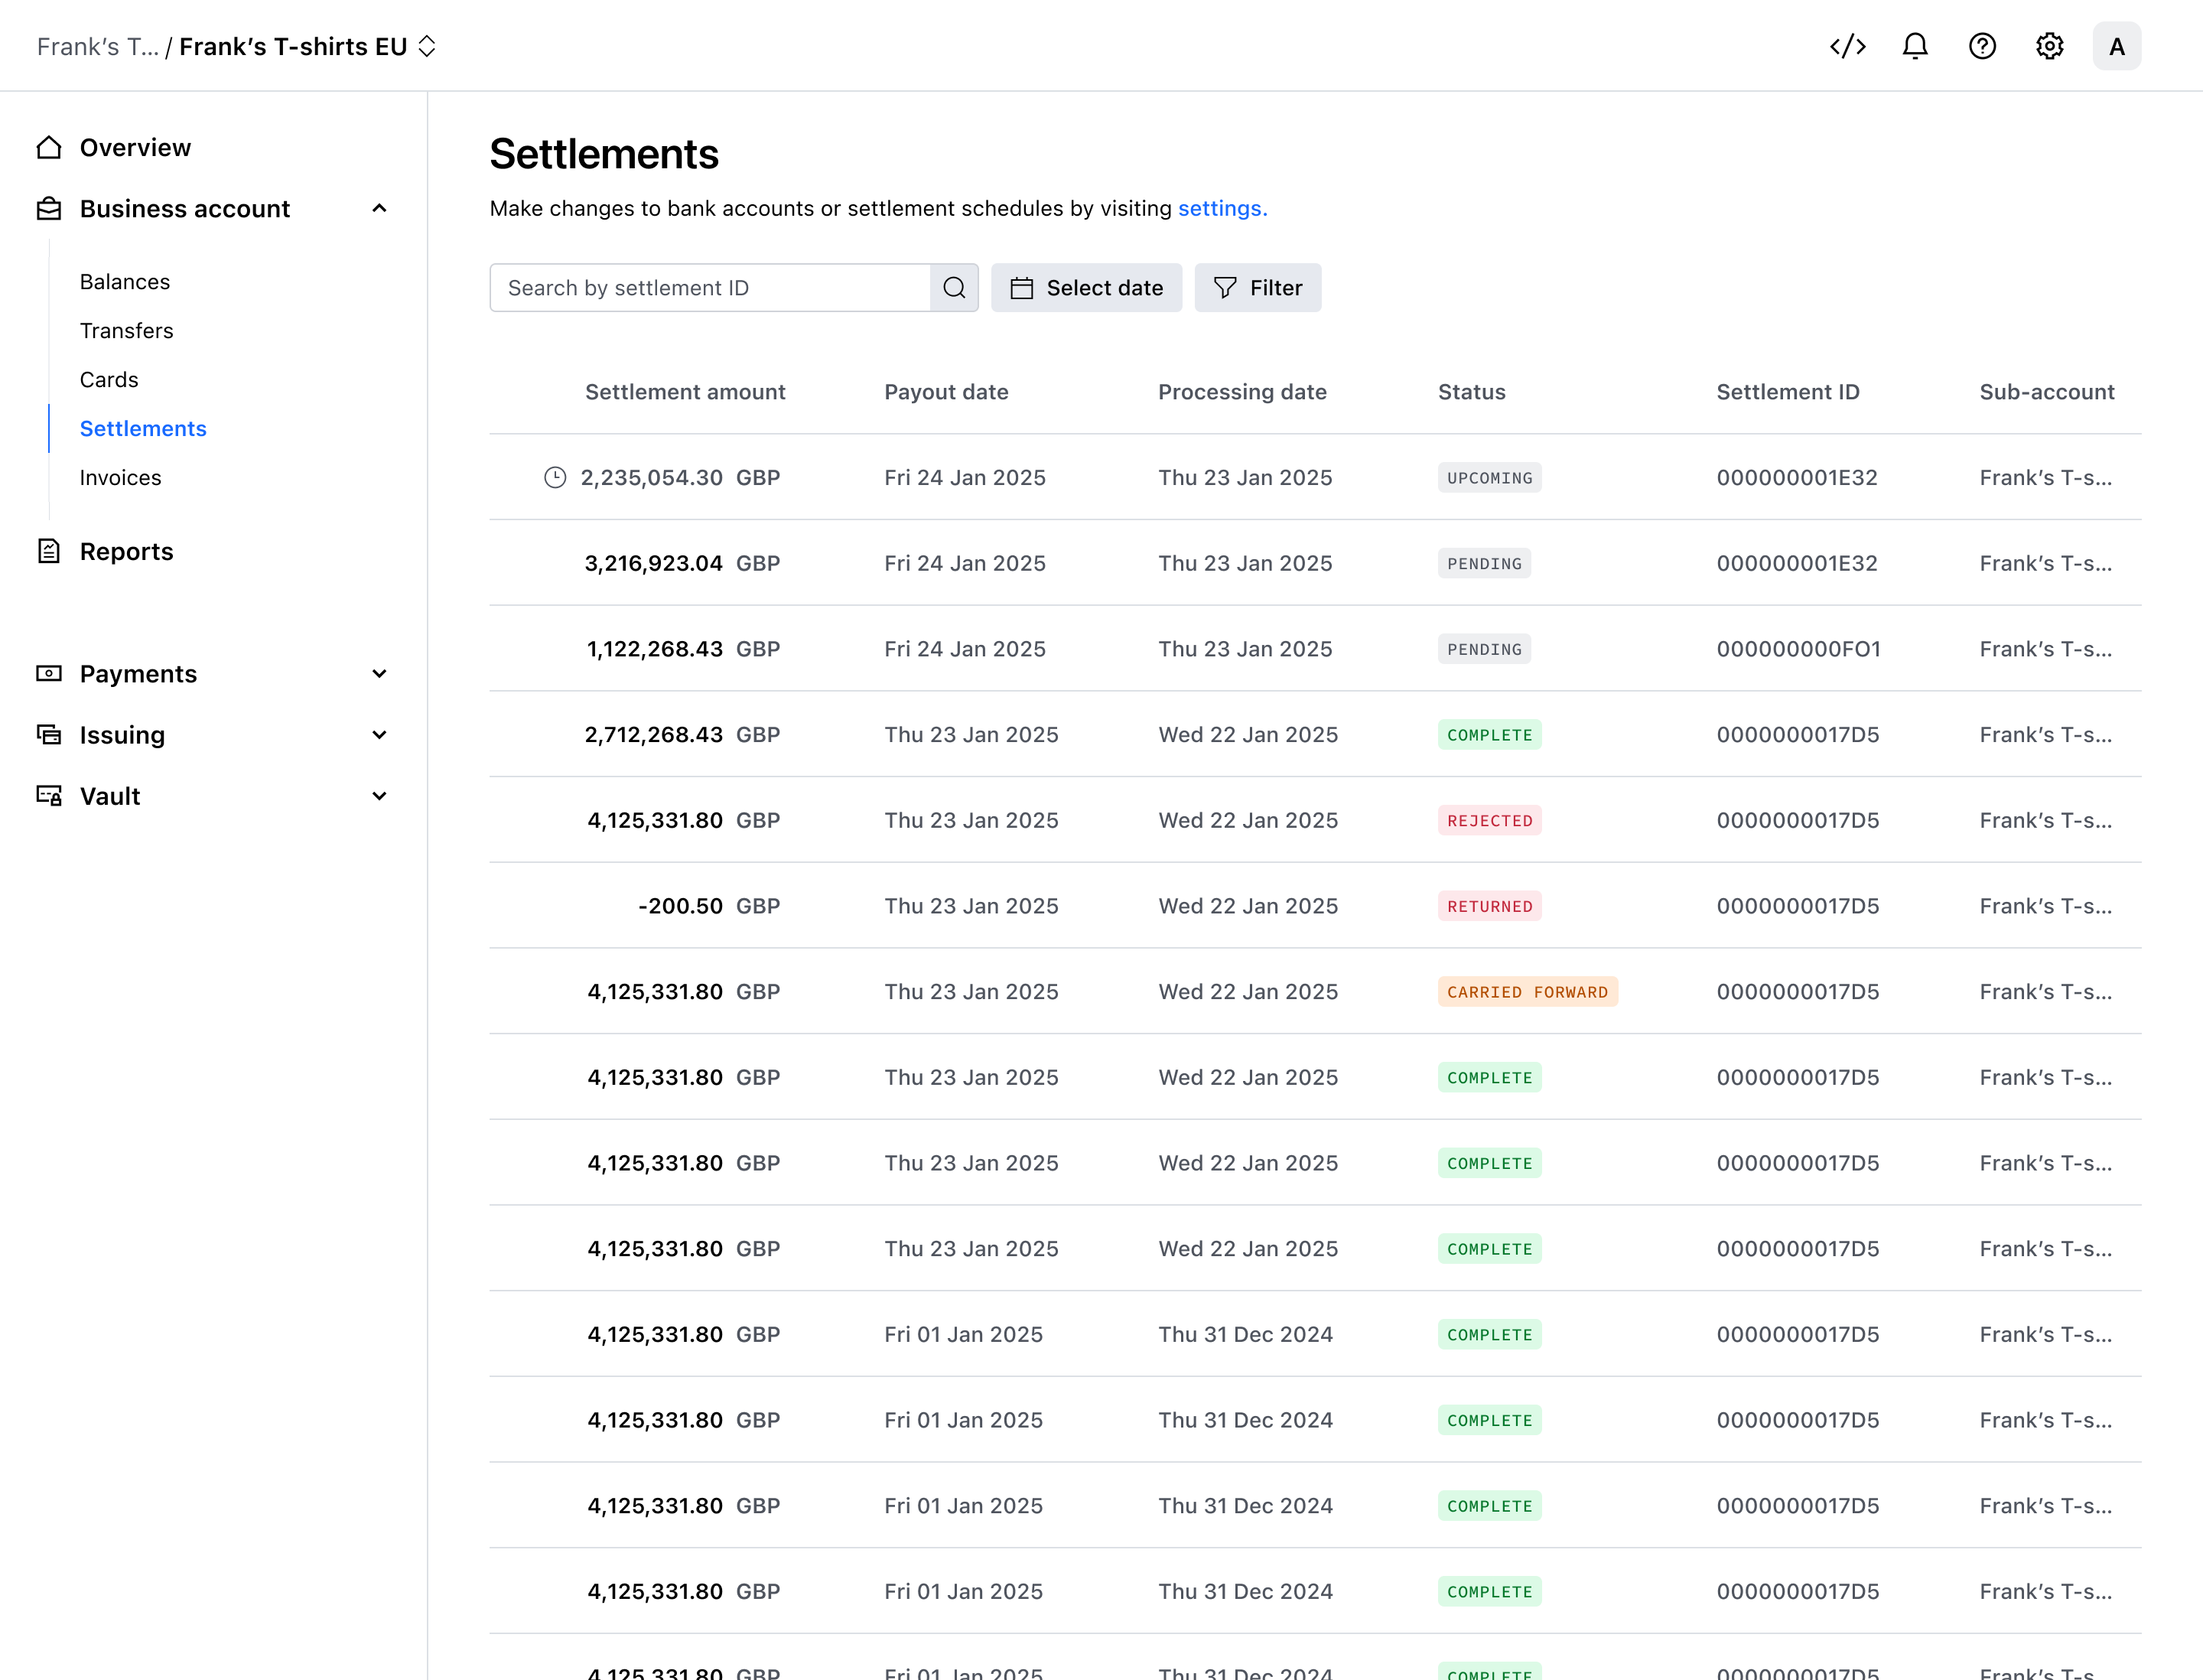Click the Overview label in sidebar

tap(135, 147)
